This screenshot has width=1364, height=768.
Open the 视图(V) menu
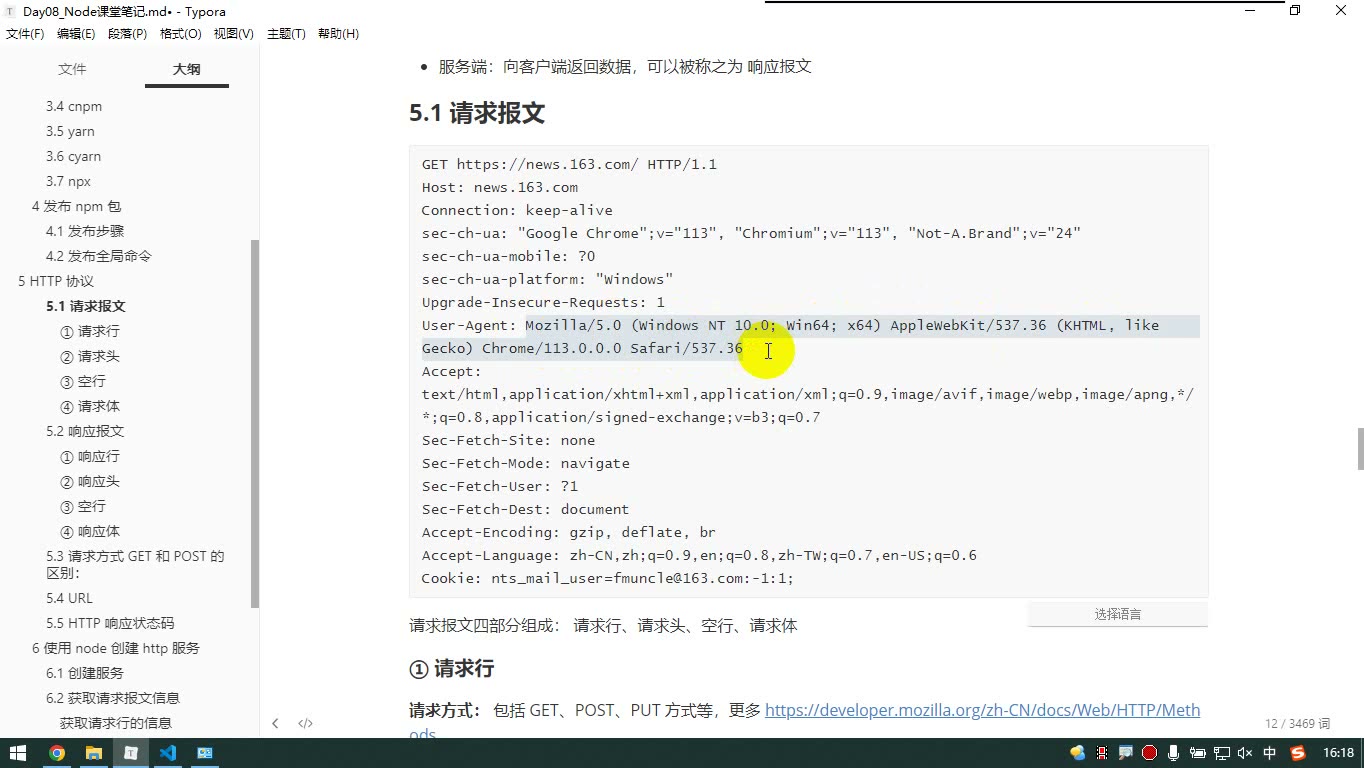233,34
